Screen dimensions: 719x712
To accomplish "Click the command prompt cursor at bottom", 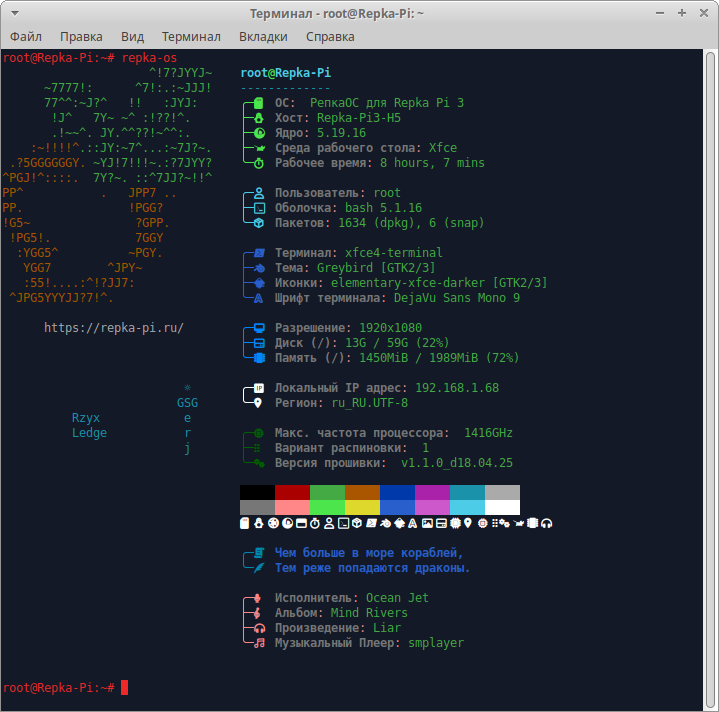I will coord(124,688).
